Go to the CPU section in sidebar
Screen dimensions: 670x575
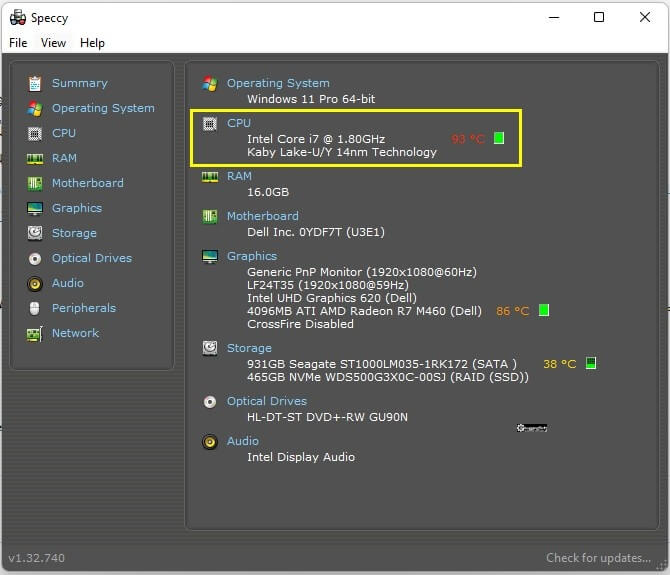pyautogui.click(x=64, y=133)
